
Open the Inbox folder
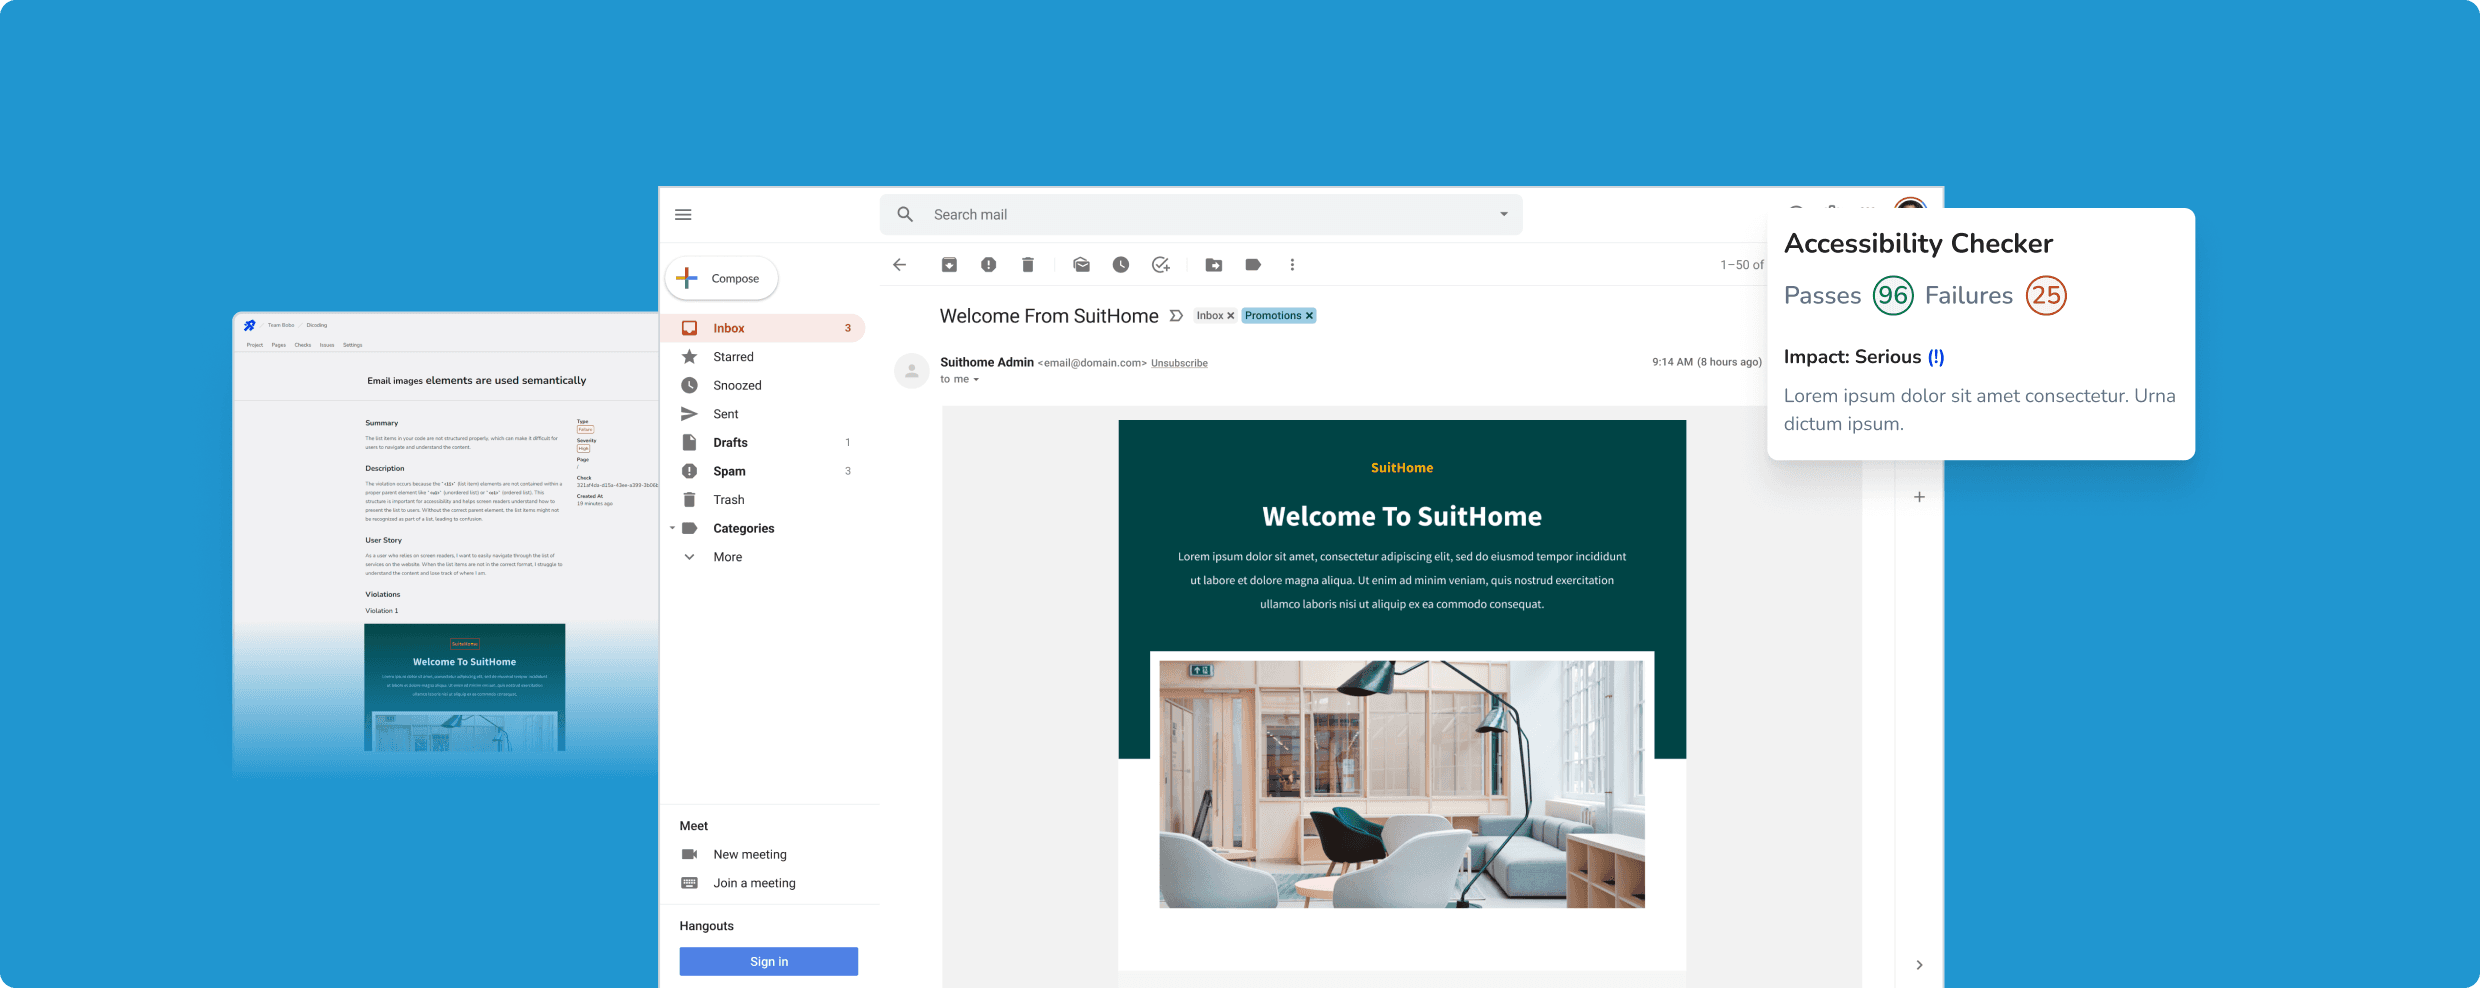(x=728, y=328)
